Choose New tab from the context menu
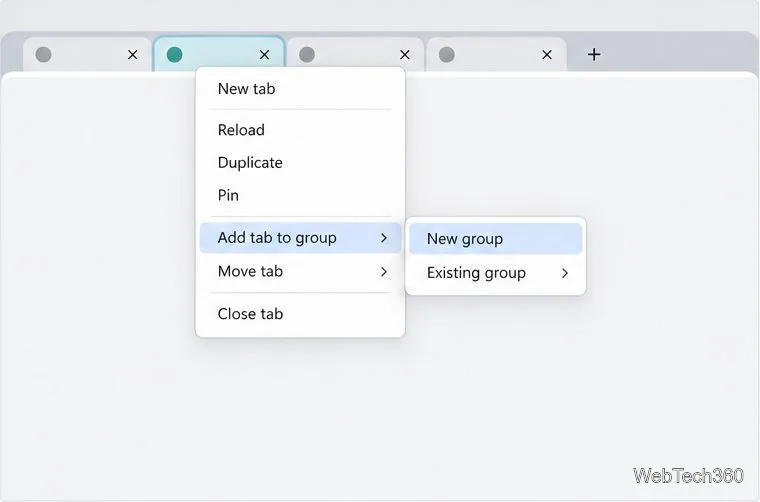 [x=300, y=89]
